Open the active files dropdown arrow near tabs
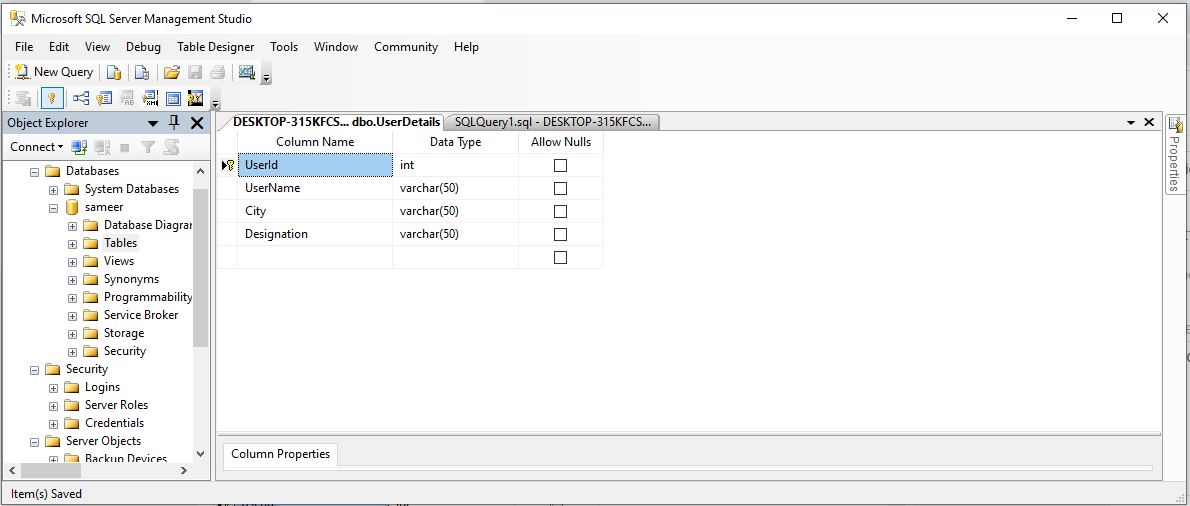Viewport: 1190px width, 506px height. point(1132,122)
